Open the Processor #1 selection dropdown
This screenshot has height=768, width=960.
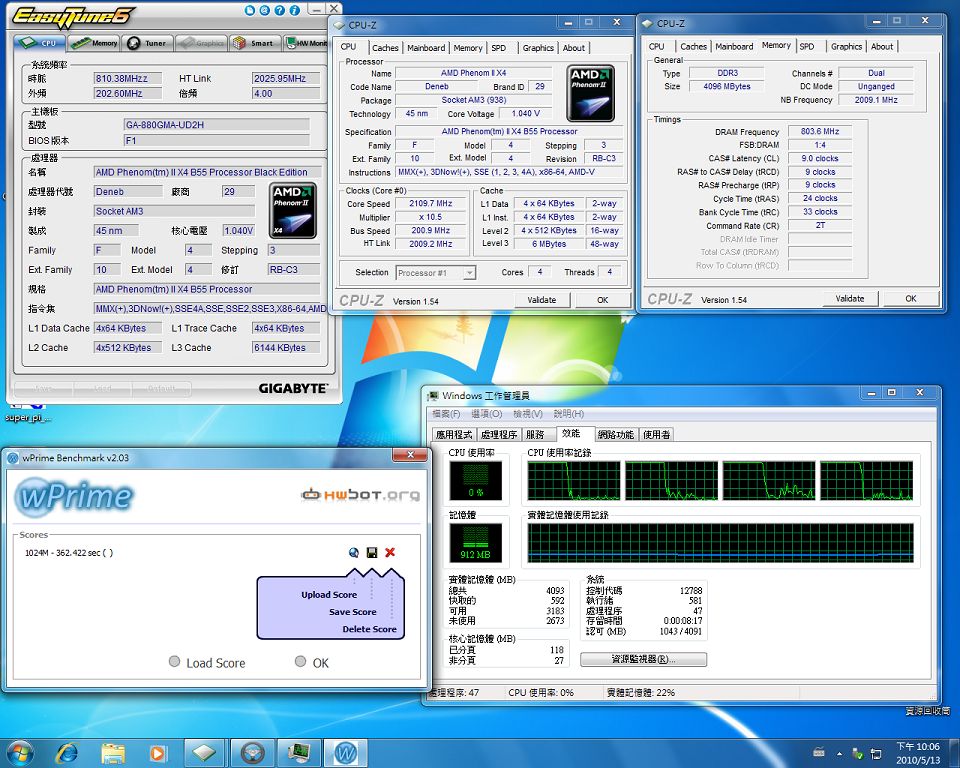pos(436,273)
